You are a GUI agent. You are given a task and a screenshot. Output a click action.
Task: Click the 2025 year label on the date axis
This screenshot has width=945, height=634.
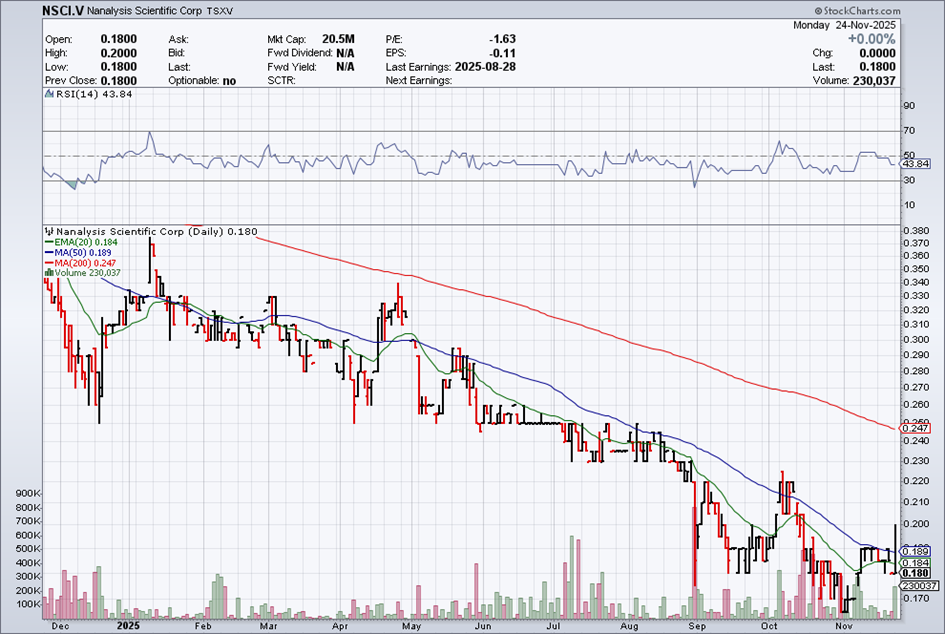pyautogui.click(x=128, y=626)
